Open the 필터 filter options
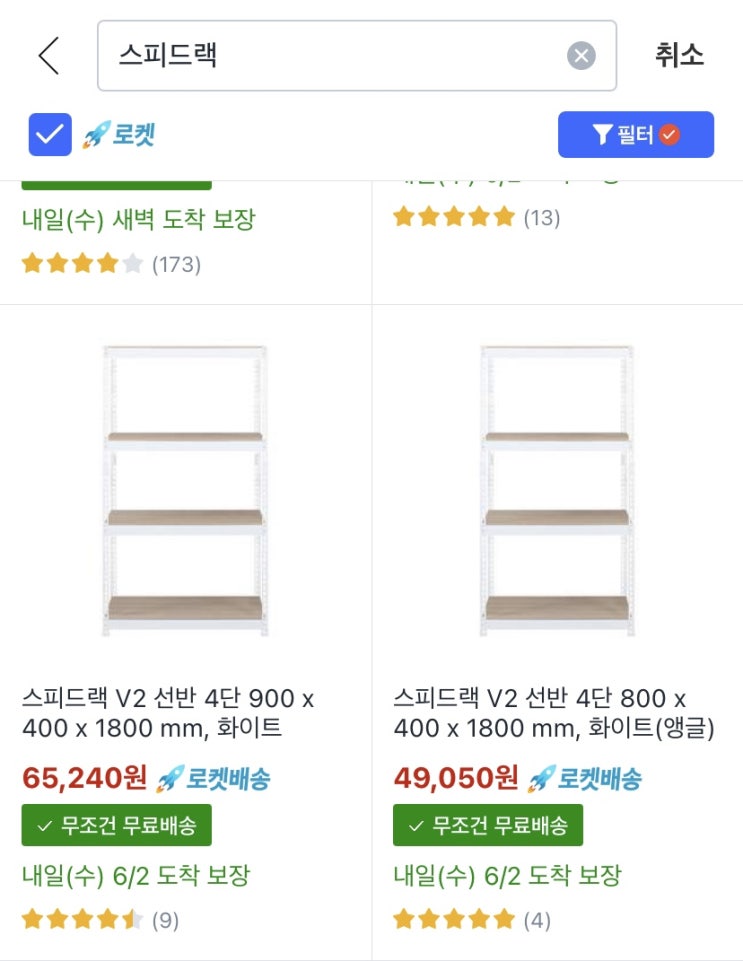The width and height of the screenshot is (743, 961). point(635,135)
